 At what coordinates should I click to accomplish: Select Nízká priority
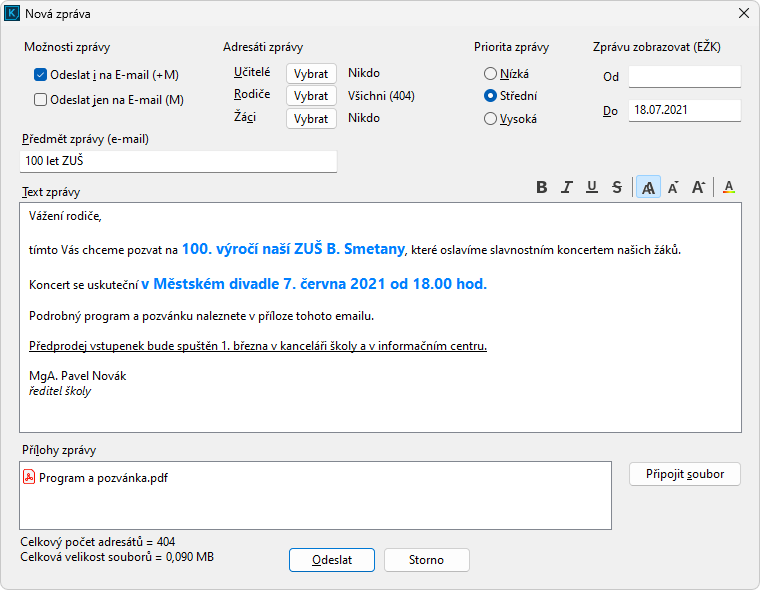click(x=490, y=73)
